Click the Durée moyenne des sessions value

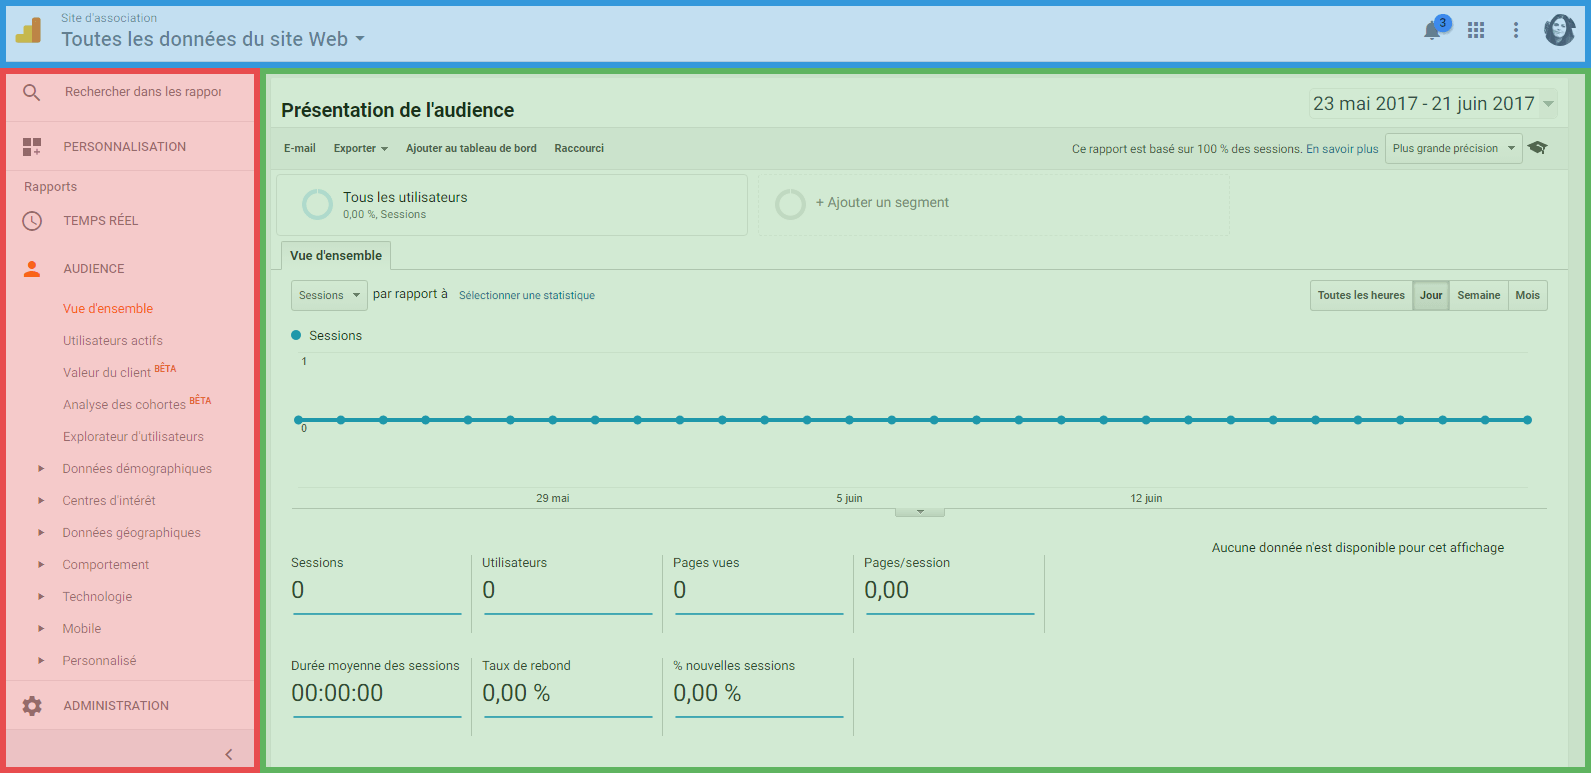337,693
